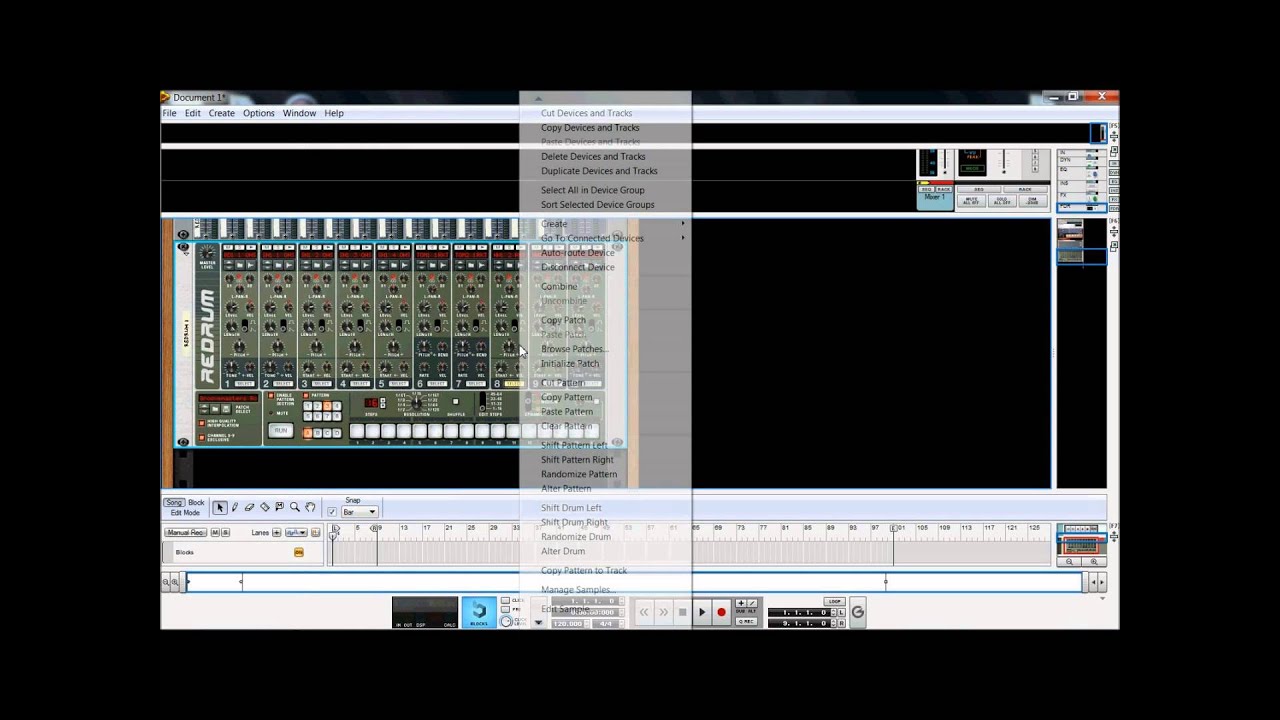Expand Go To Connected Devices submenu
Viewport: 1280px width, 720px height.
[x=605, y=238]
